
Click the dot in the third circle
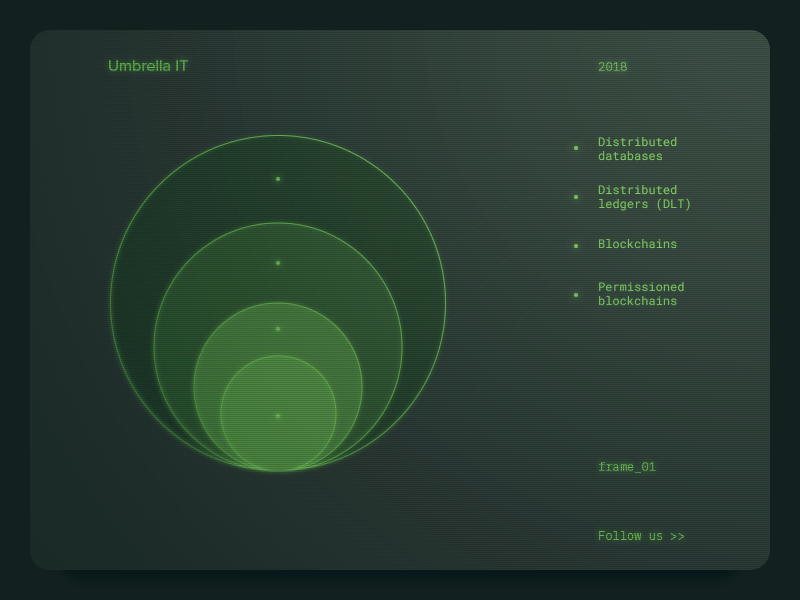pos(278,329)
